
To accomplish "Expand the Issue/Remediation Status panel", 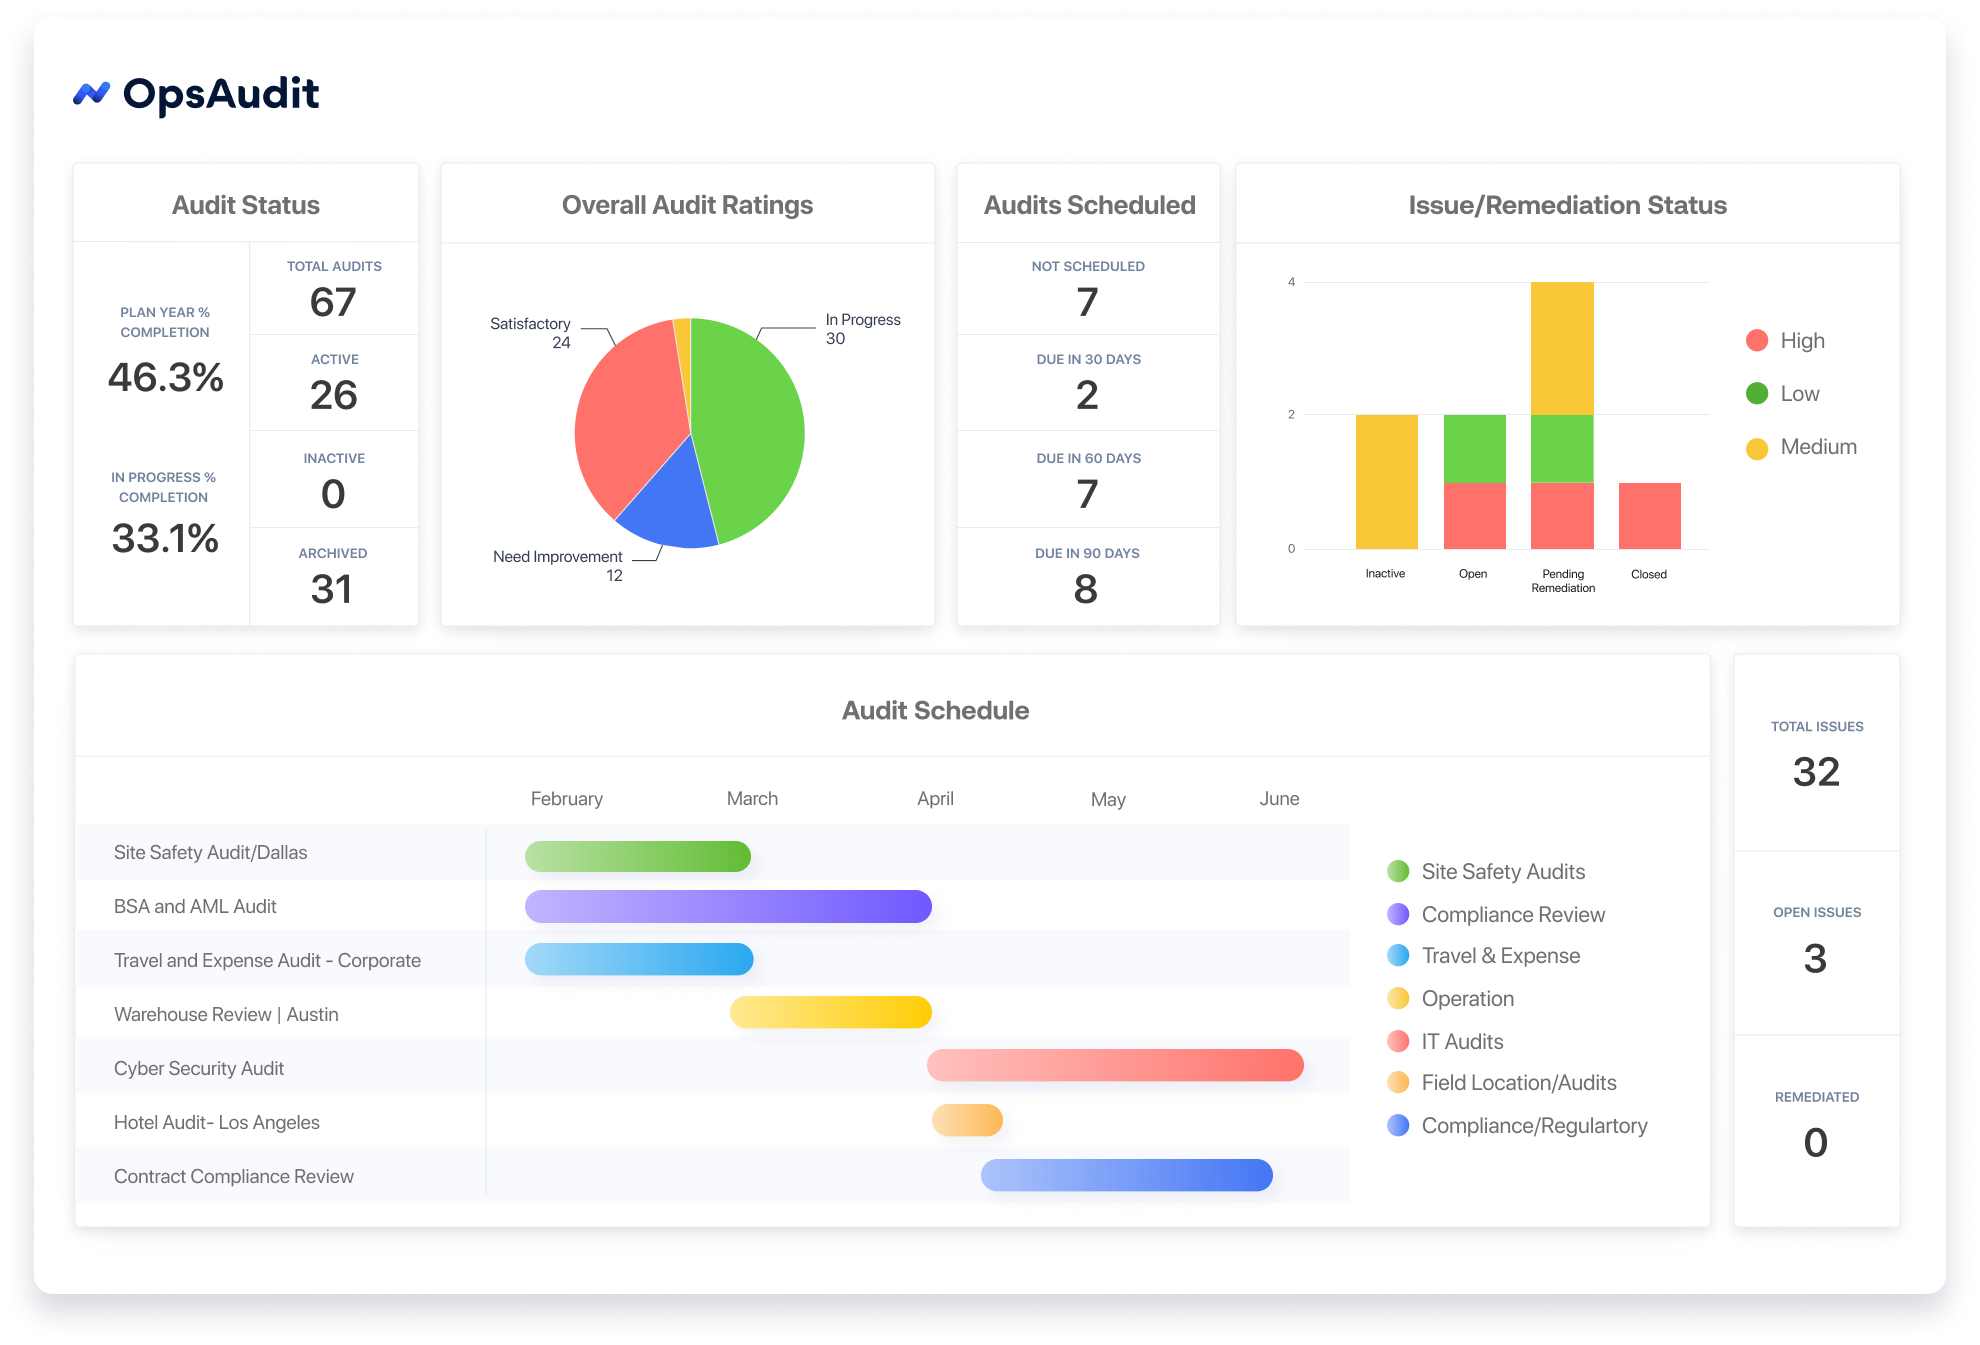I will pyautogui.click(x=1567, y=205).
